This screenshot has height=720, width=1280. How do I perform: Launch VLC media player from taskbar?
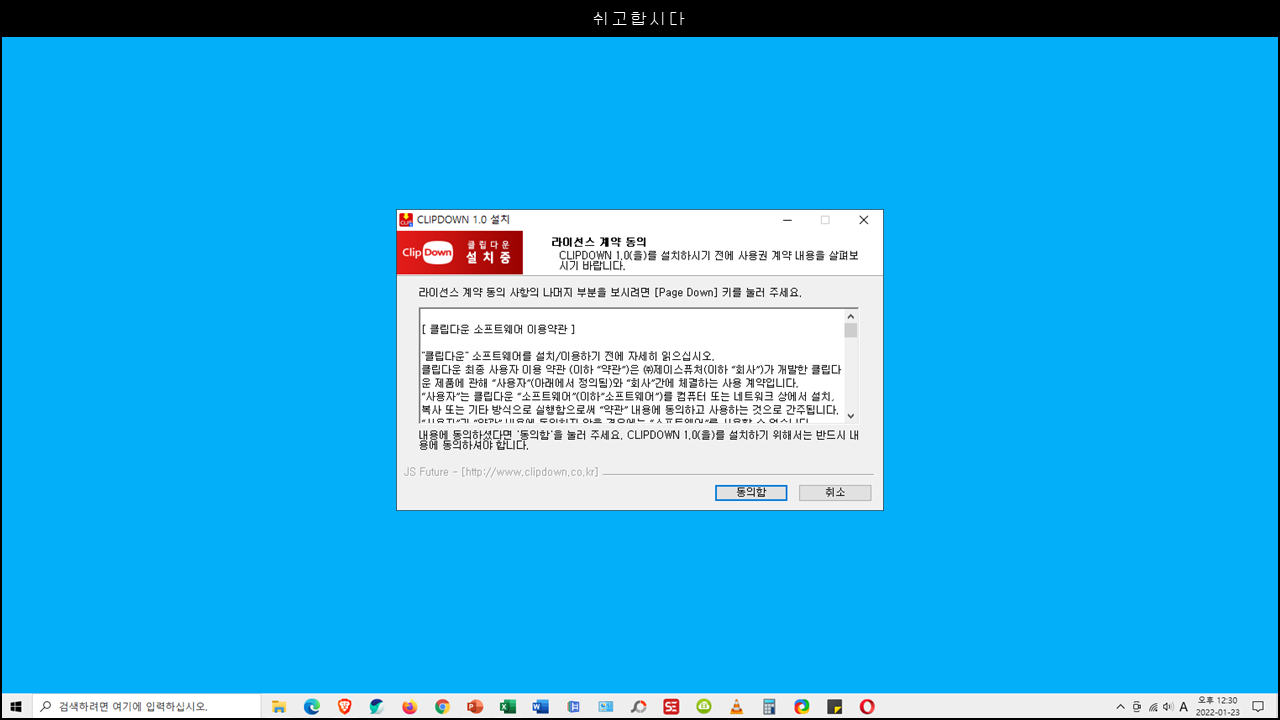coord(736,706)
